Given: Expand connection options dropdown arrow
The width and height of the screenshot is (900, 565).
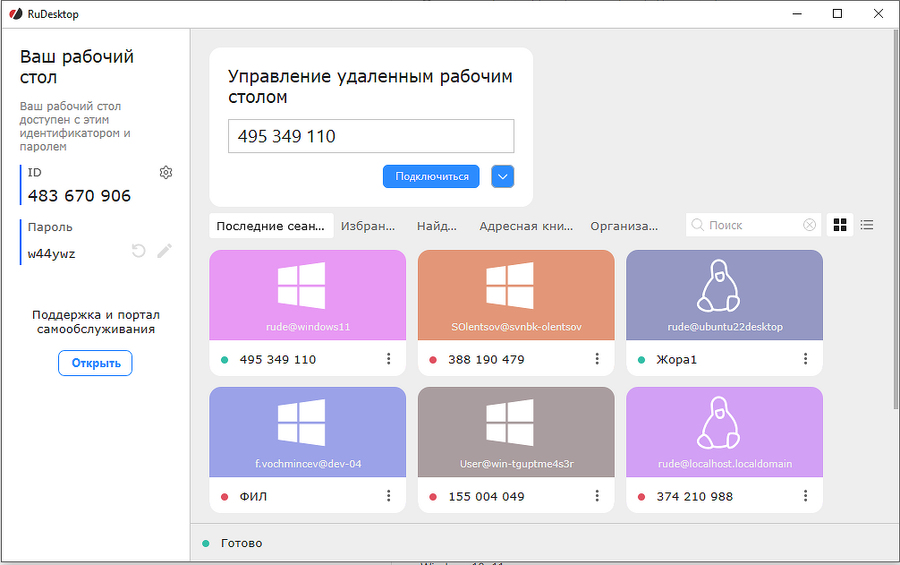Looking at the screenshot, I should click(x=502, y=176).
